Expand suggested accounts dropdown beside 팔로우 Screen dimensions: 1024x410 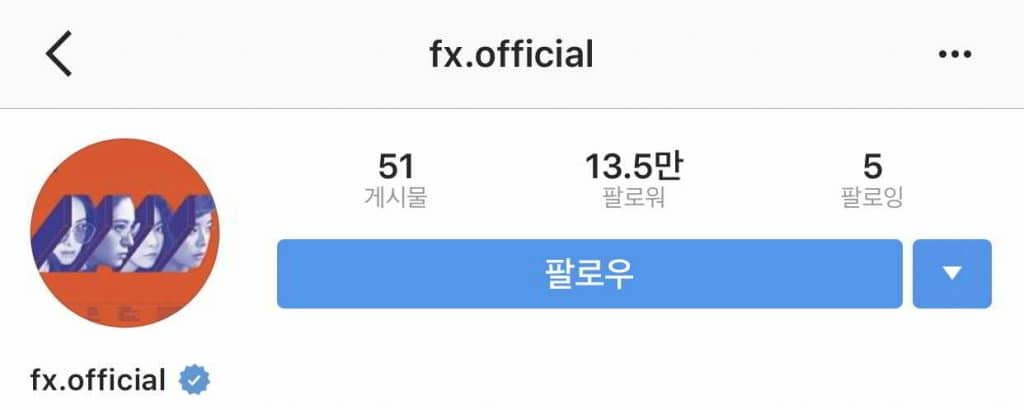point(952,274)
